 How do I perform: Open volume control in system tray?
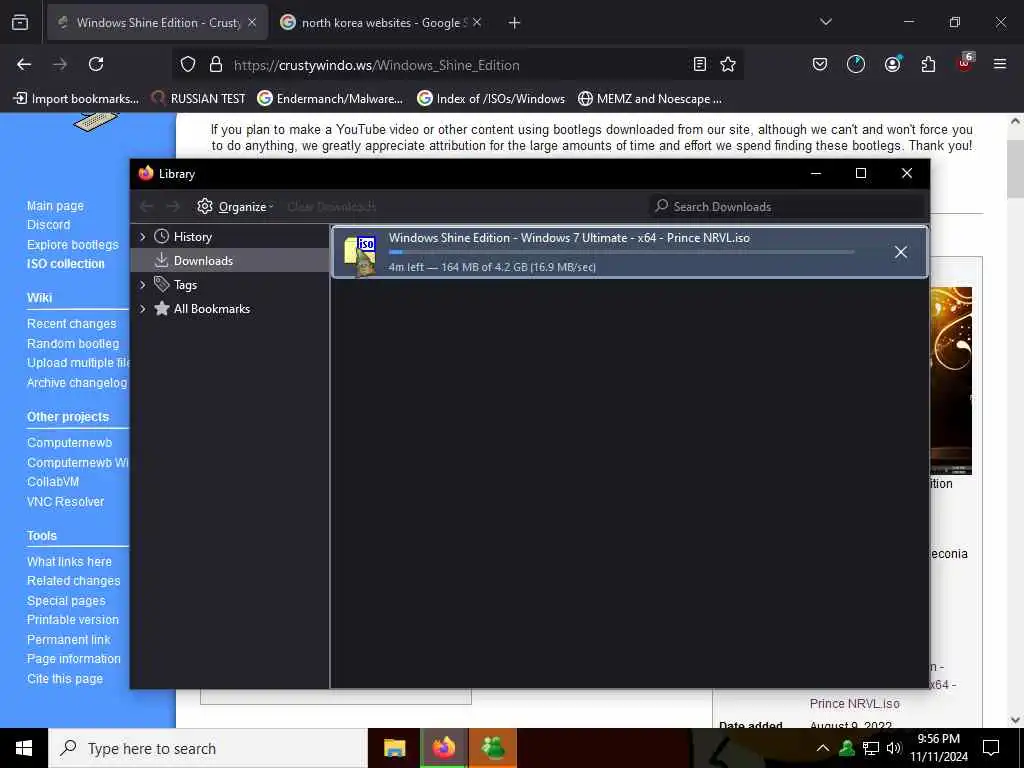[x=894, y=748]
